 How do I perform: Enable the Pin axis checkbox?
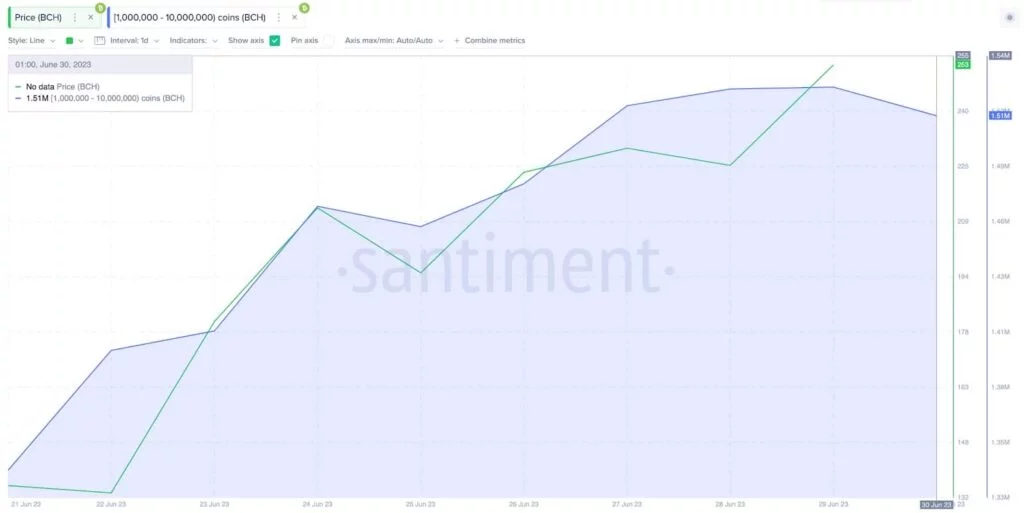point(328,40)
